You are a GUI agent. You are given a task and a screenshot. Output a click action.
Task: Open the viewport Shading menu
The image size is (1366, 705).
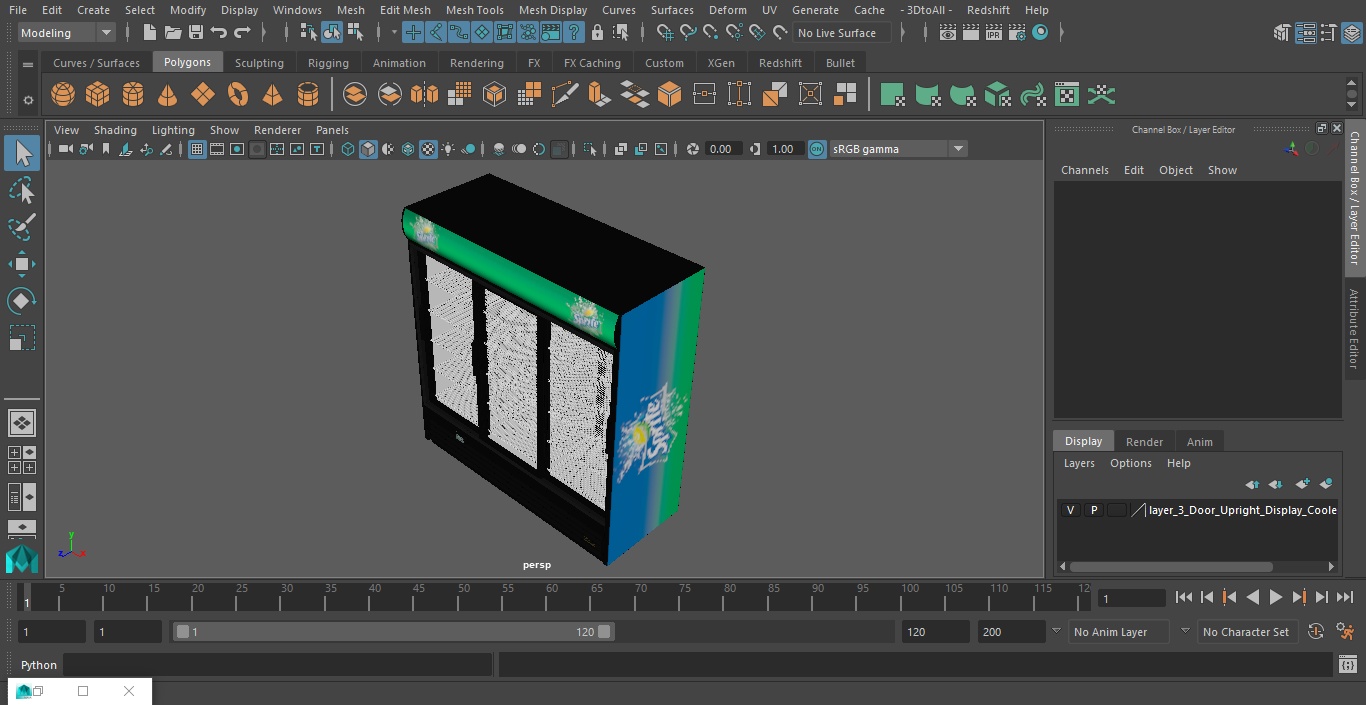[115, 130]
